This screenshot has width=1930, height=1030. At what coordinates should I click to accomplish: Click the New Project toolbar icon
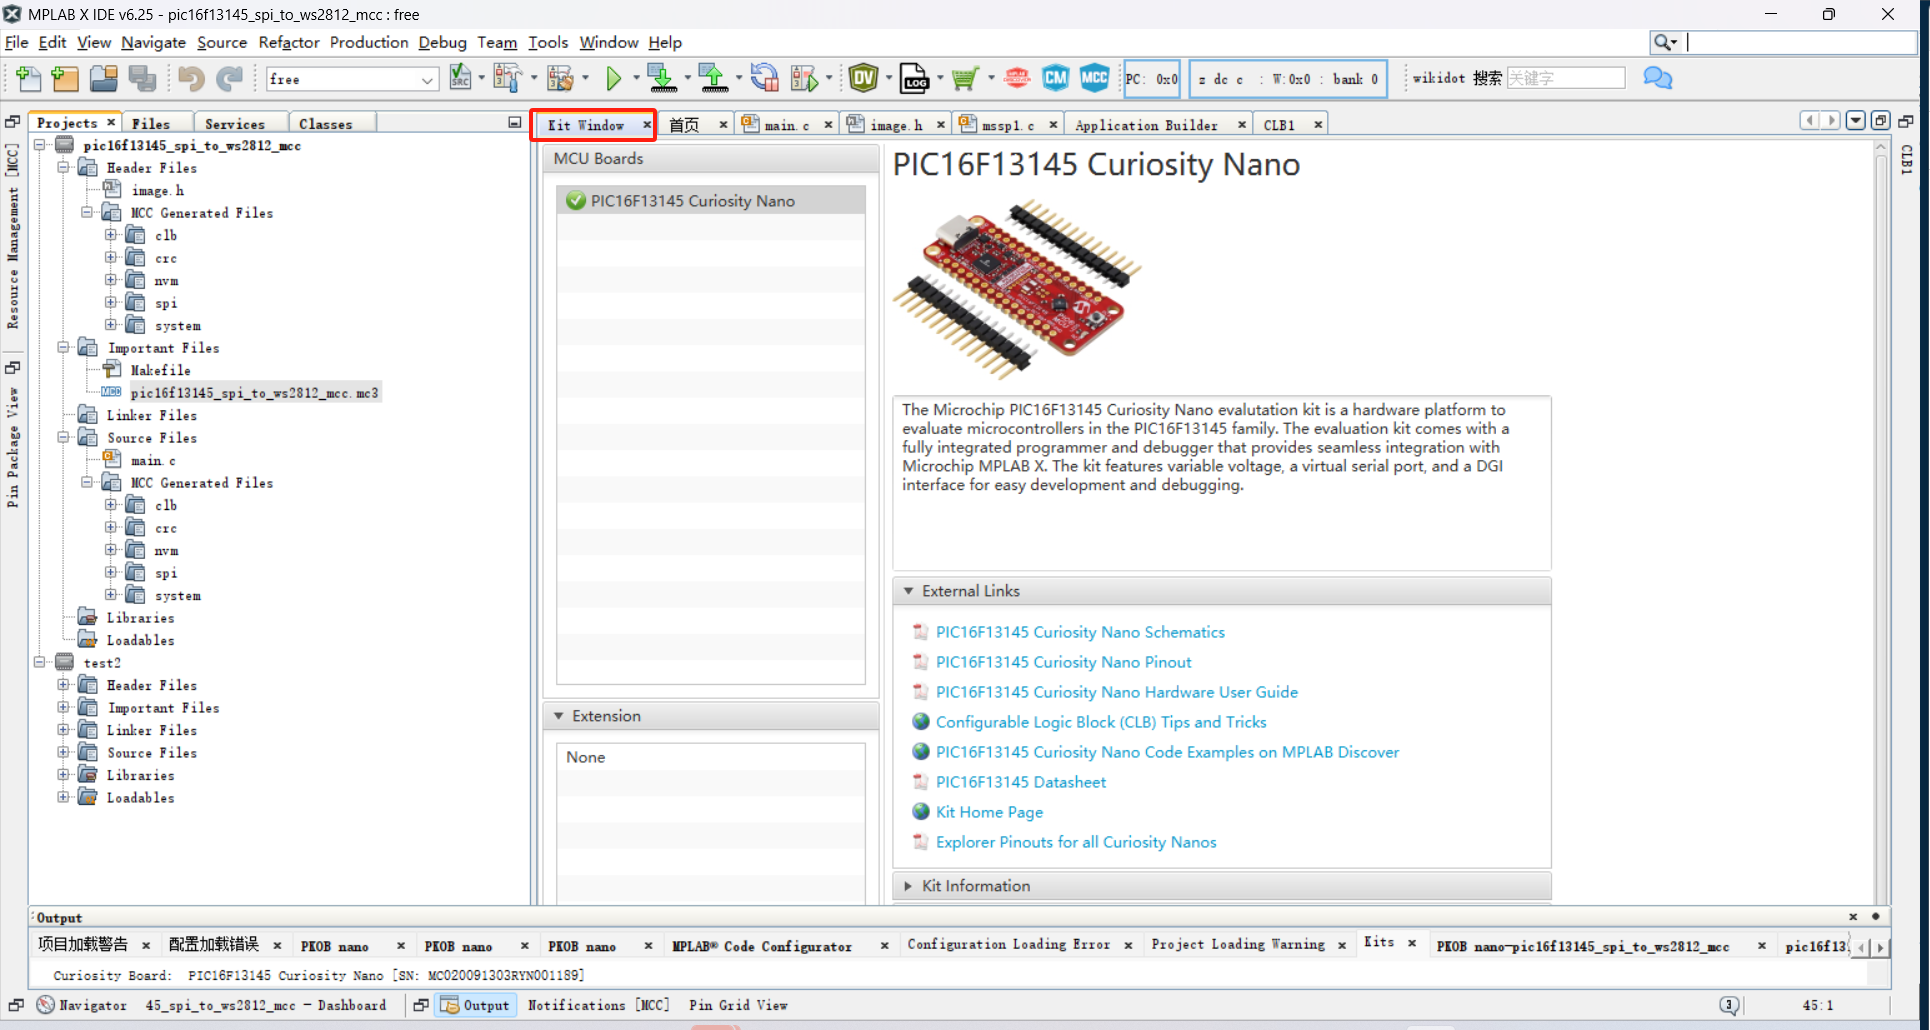point(65,78)
